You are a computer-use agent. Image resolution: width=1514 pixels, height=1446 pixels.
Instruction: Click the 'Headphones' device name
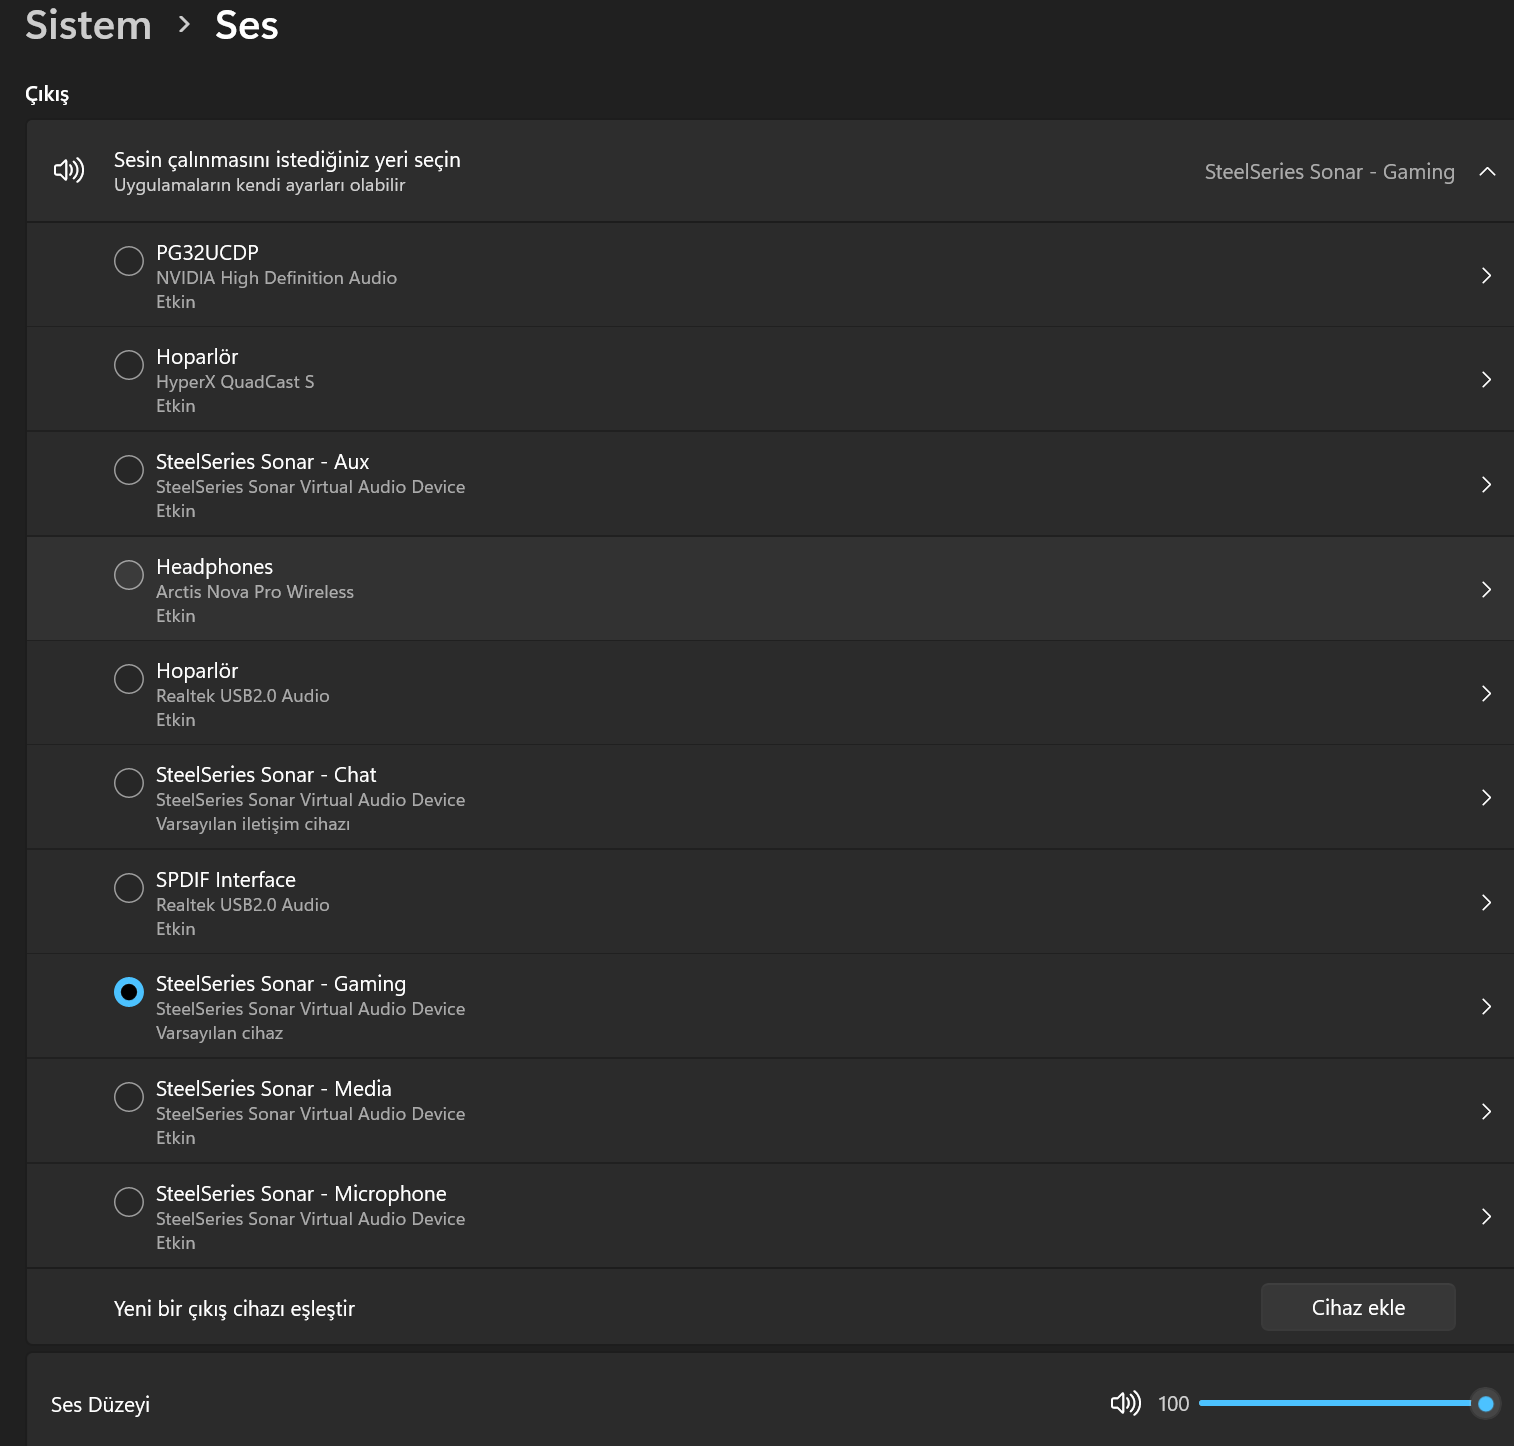pyautogui.click(x=214, y=567)
